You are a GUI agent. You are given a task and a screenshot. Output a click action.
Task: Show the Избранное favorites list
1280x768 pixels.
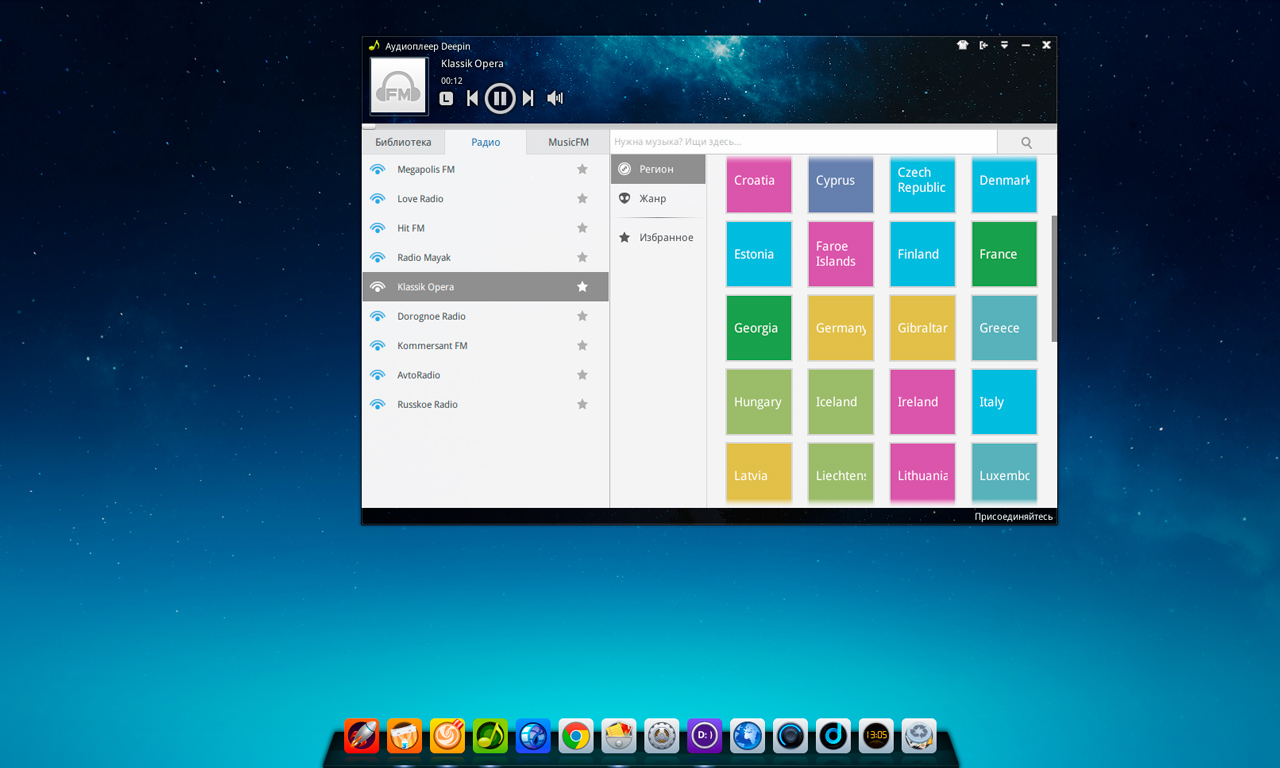[x=666, y=238]
